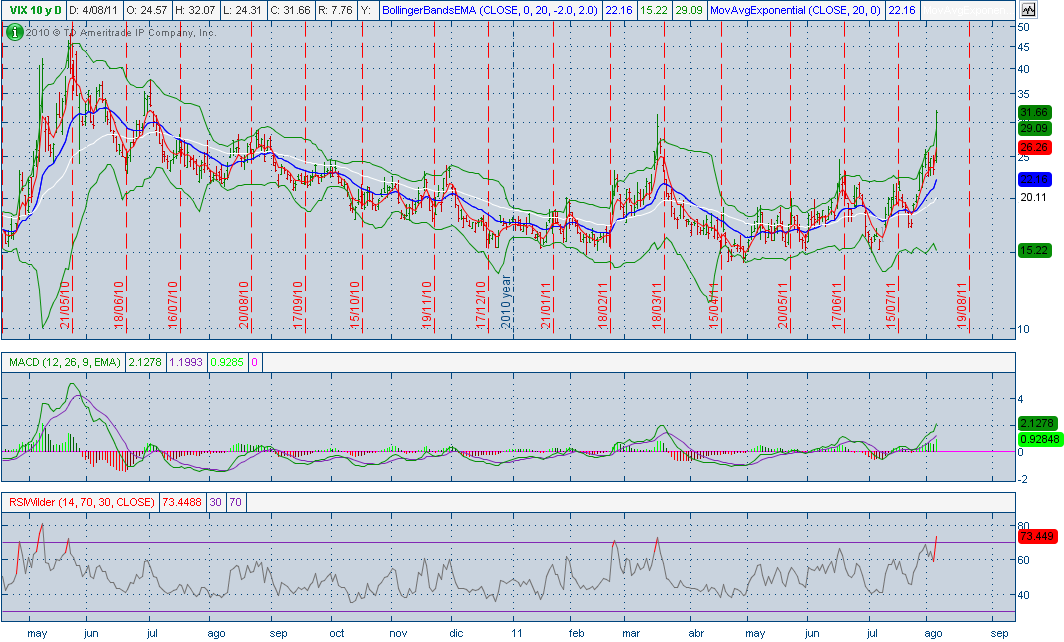Screen dimensions: 1064x642
Task: Click the high price H: 32.07
Action: (x=195, y=10)
